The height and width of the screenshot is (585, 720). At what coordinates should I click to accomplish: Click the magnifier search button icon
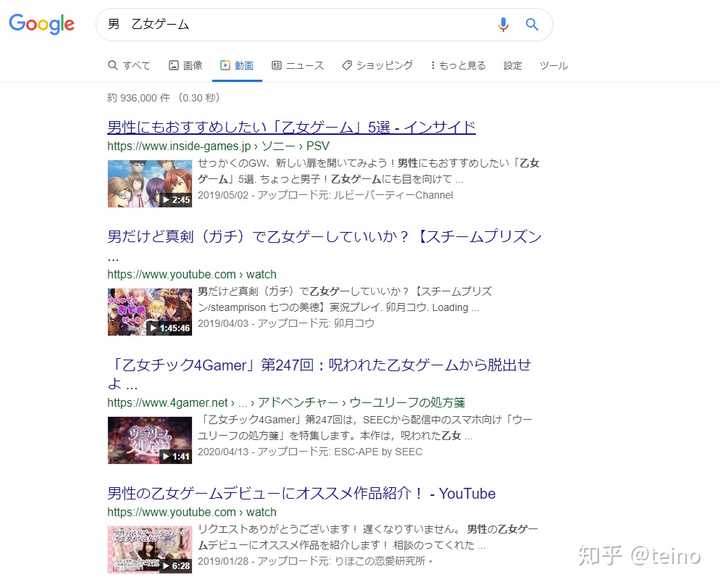pos(531,24)
